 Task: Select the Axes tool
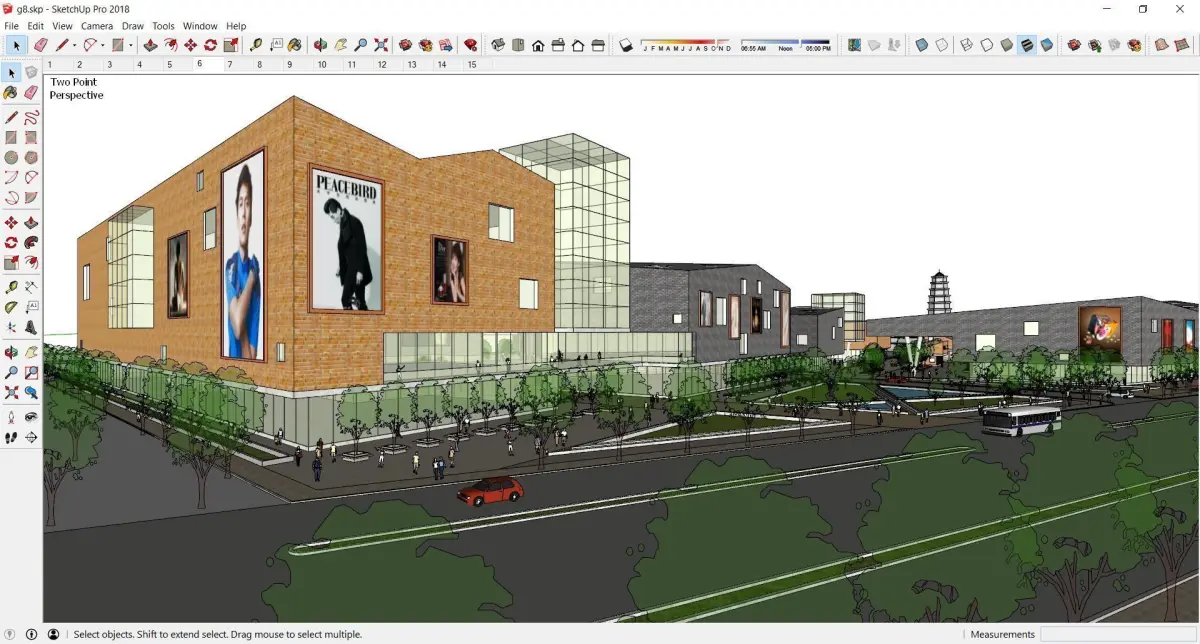pos(11,327)
